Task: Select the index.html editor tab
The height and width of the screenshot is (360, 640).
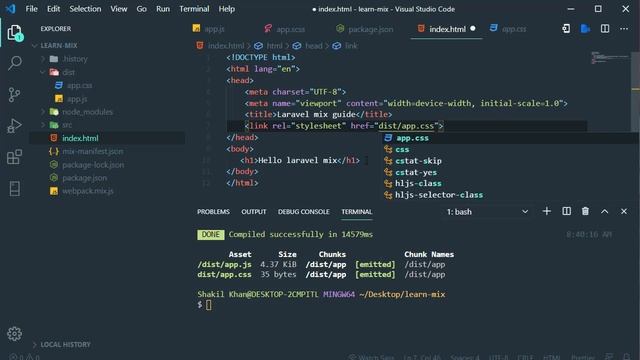Action: click(447, 29)
